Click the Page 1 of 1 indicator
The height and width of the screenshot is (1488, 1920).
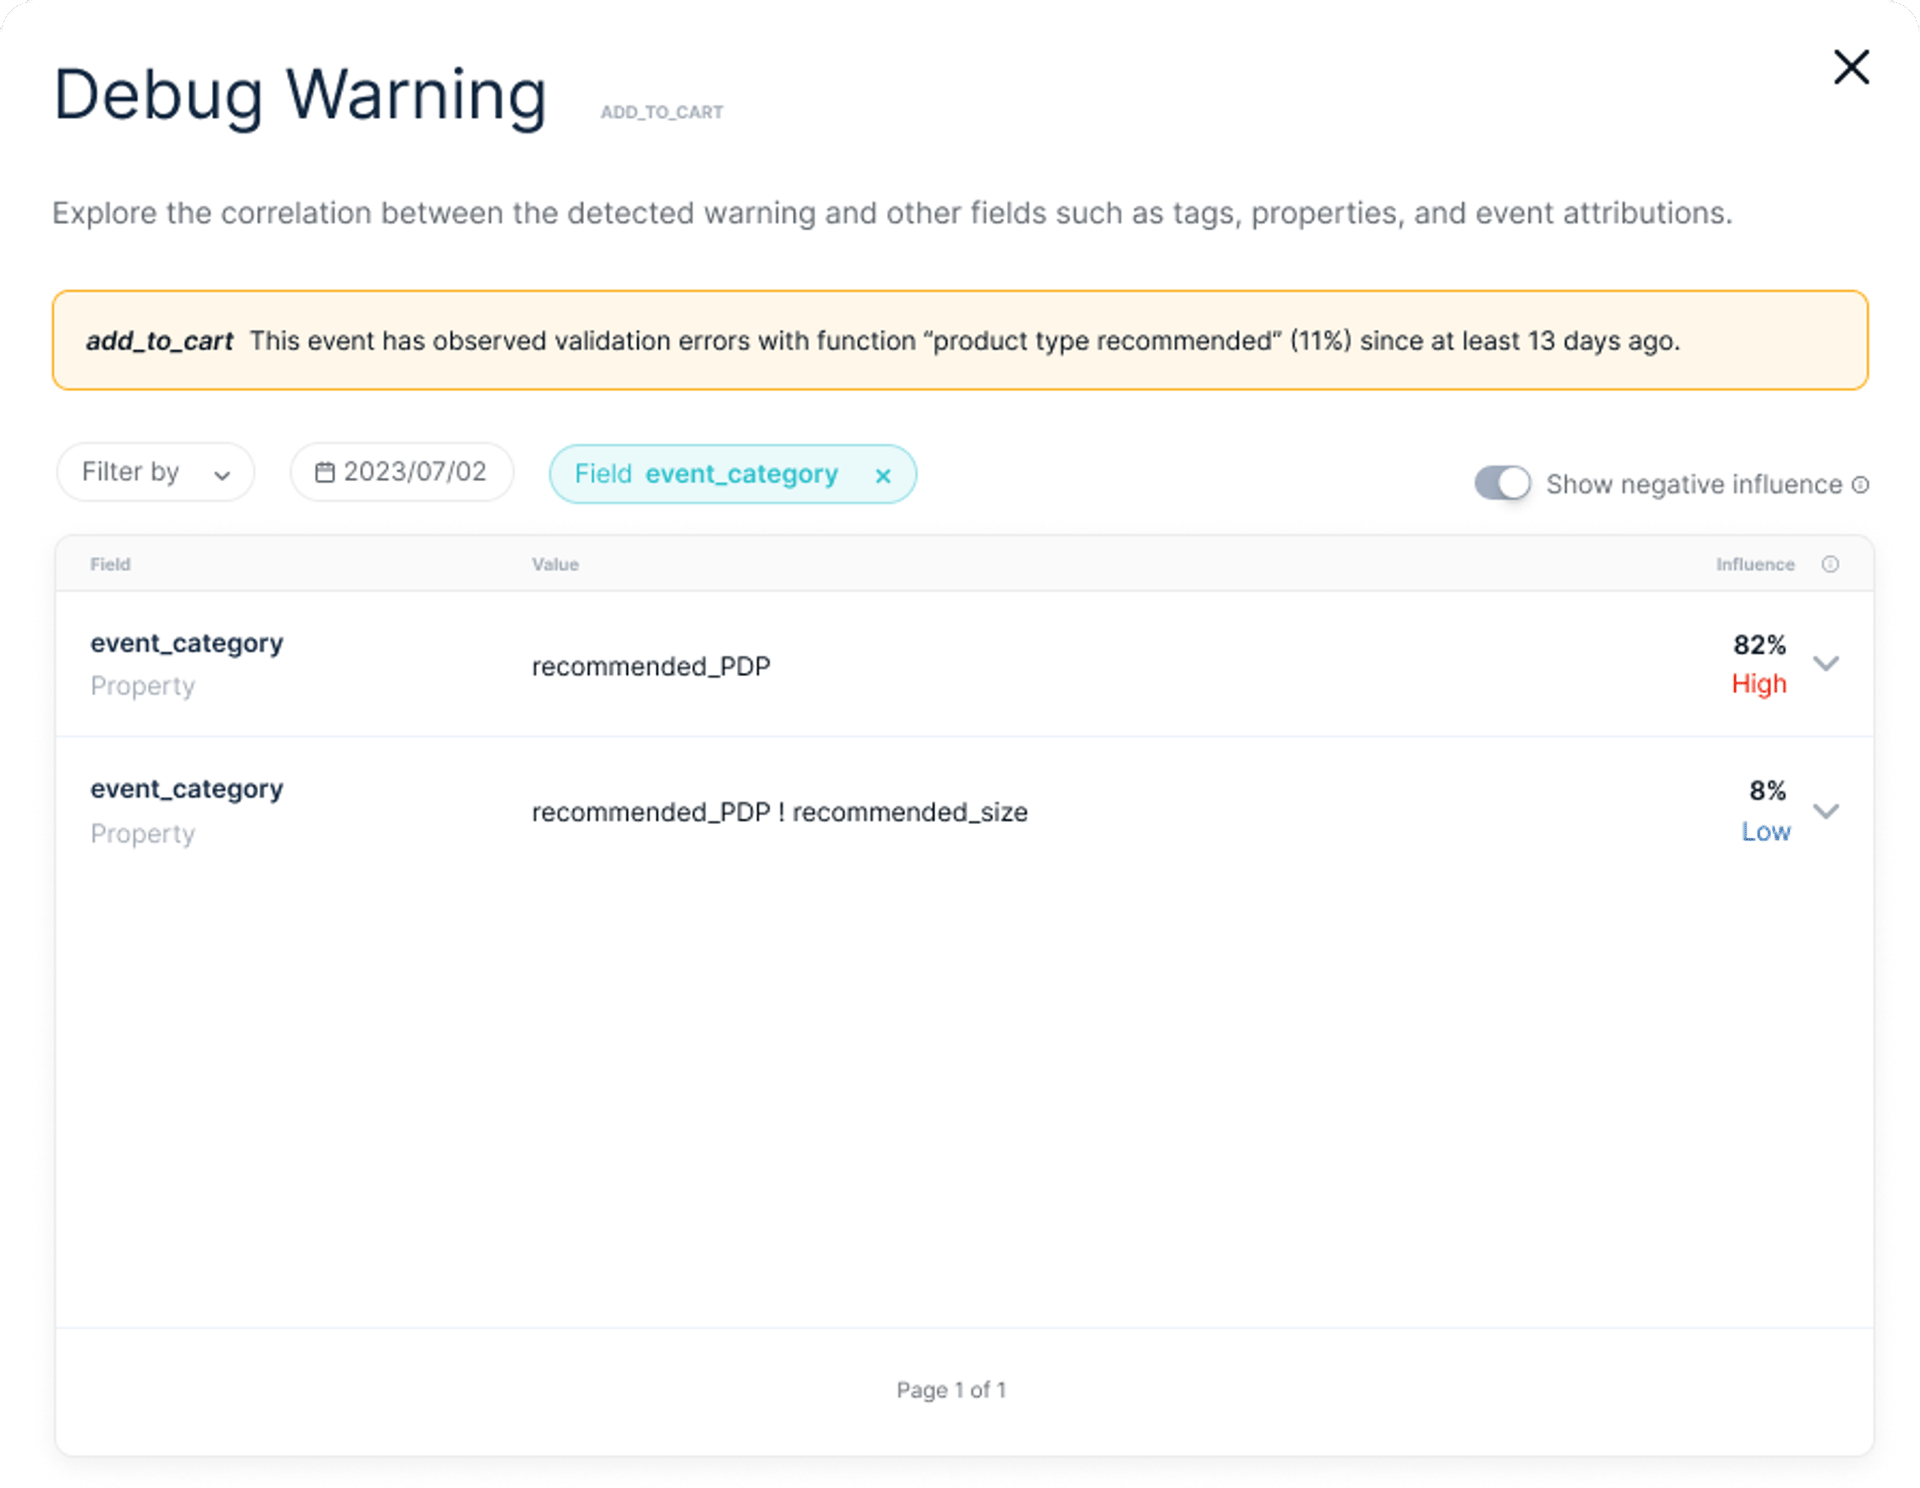click(x=951, y=1390)
